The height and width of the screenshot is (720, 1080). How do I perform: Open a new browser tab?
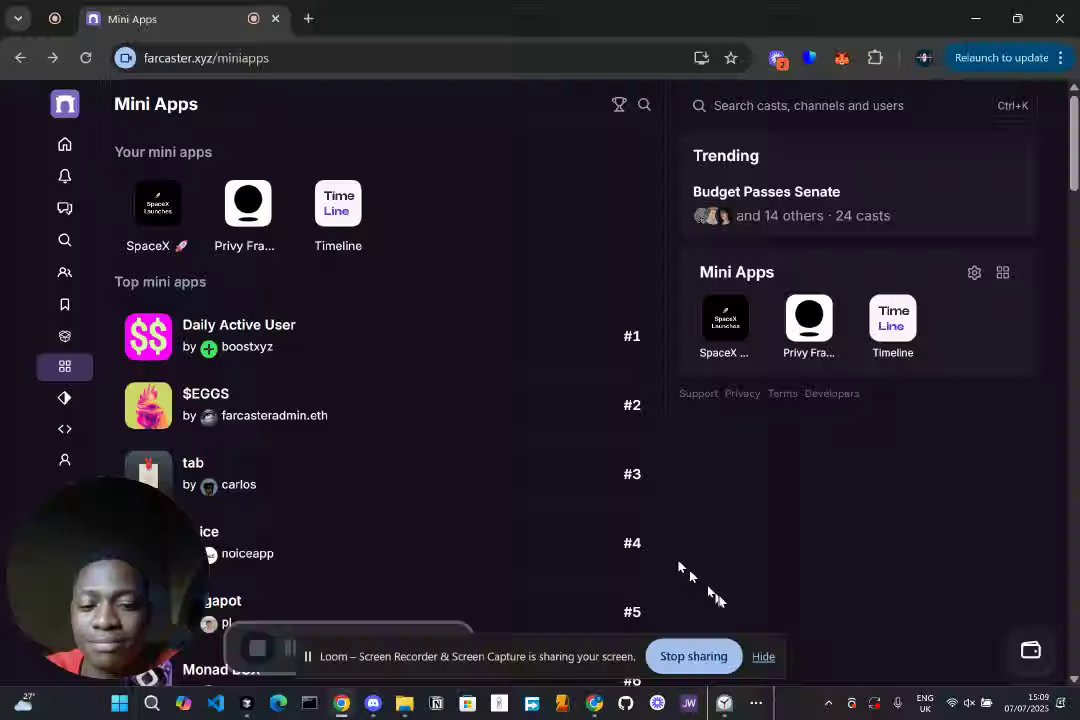309,19
